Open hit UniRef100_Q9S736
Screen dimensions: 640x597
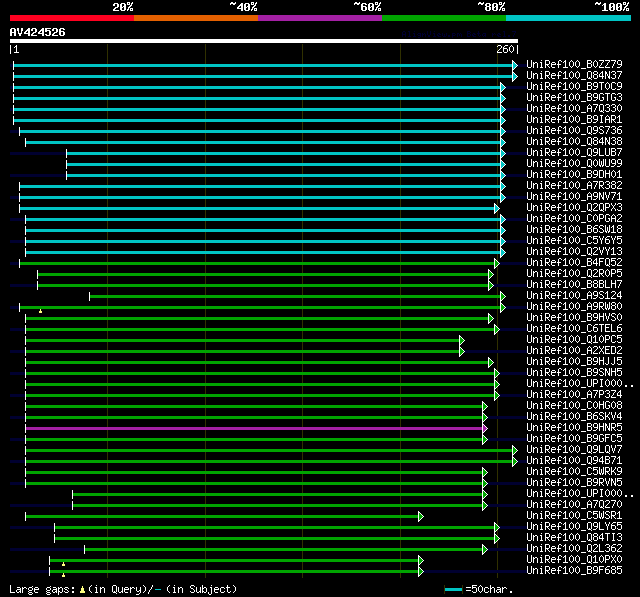tap(574, 130)
